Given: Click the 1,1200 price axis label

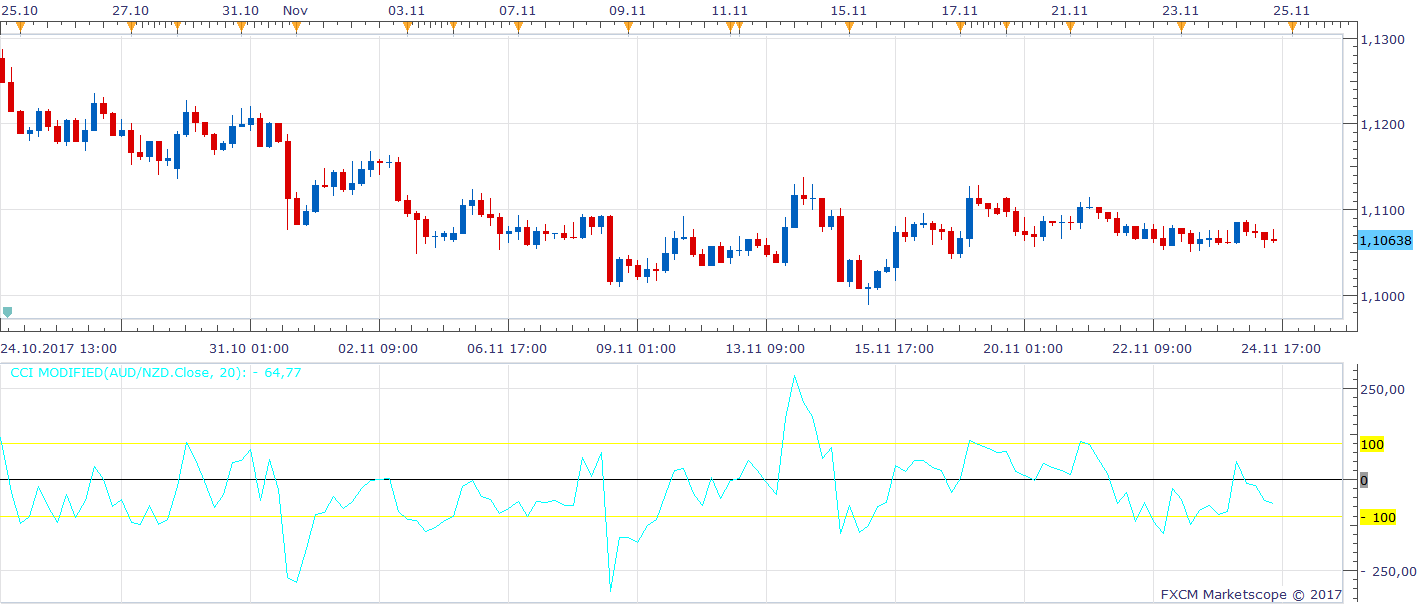Looking at the screenshot, I should point(1384,125).
